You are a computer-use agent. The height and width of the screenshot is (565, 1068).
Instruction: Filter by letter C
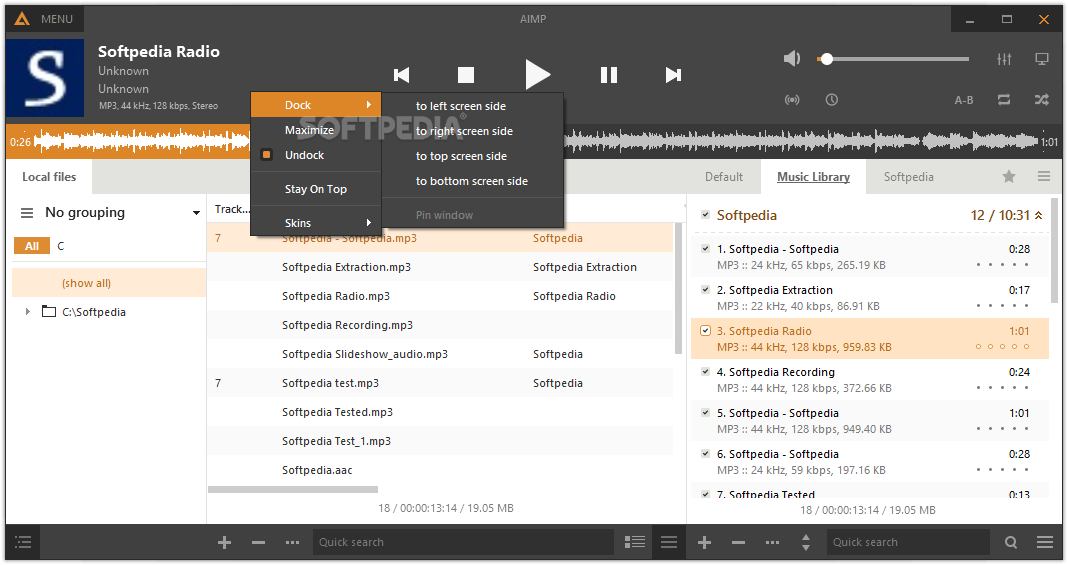tap(61, 246)
